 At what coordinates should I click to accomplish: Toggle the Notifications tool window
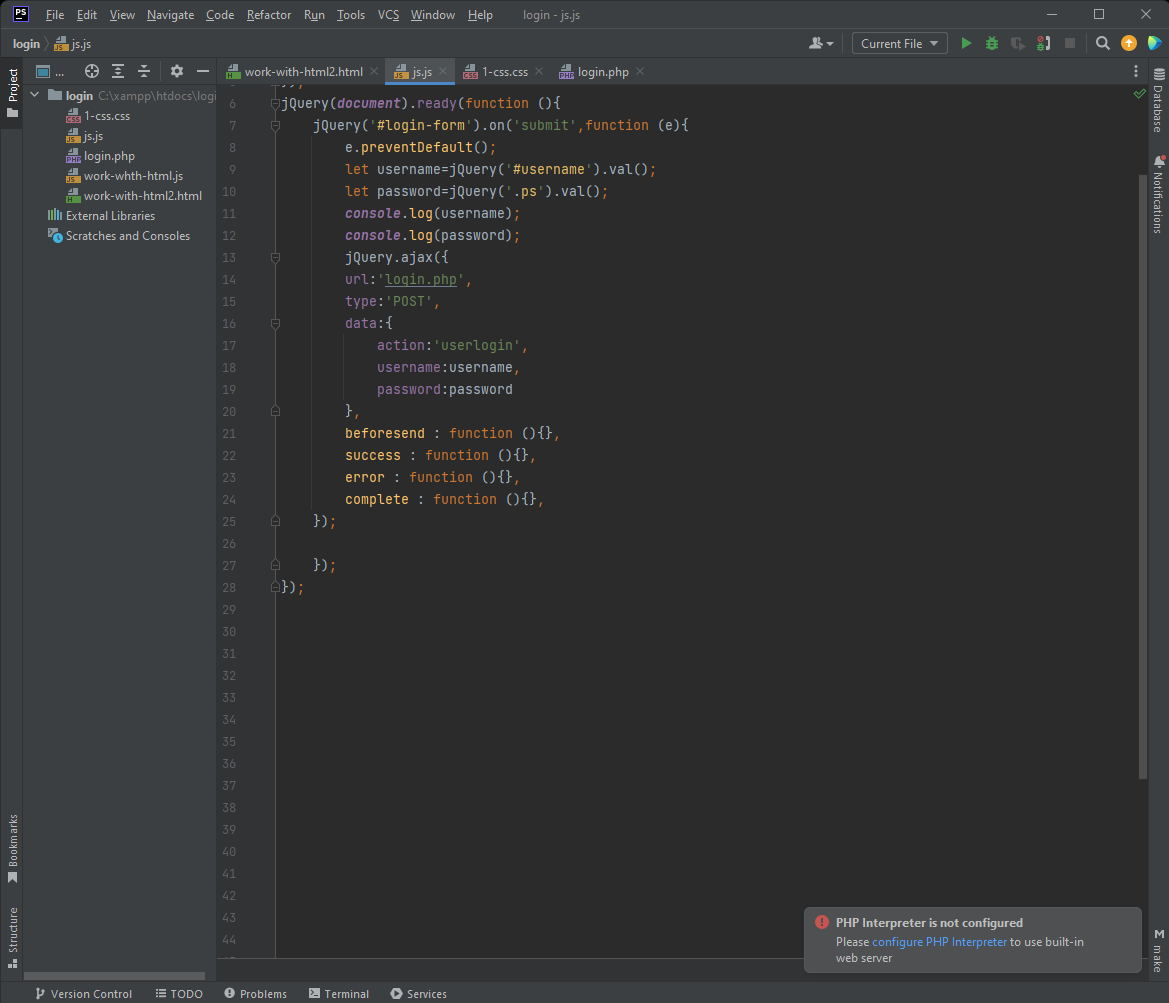tap(1158, 195)
